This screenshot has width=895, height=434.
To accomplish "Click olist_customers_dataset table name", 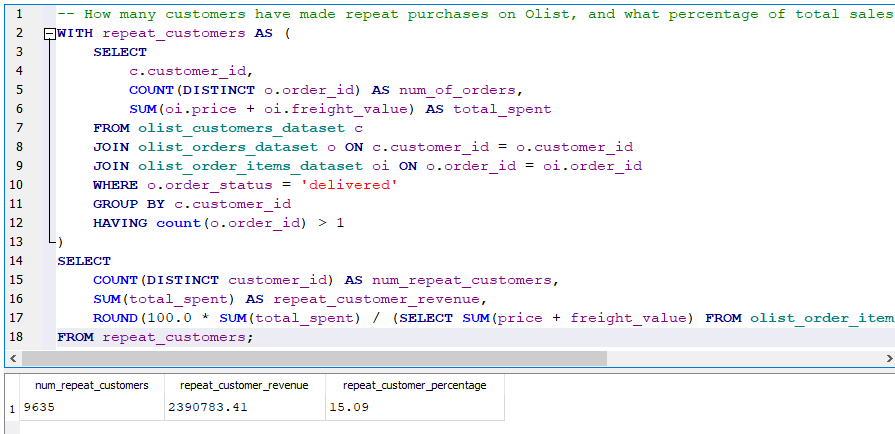I will point(241,128).
